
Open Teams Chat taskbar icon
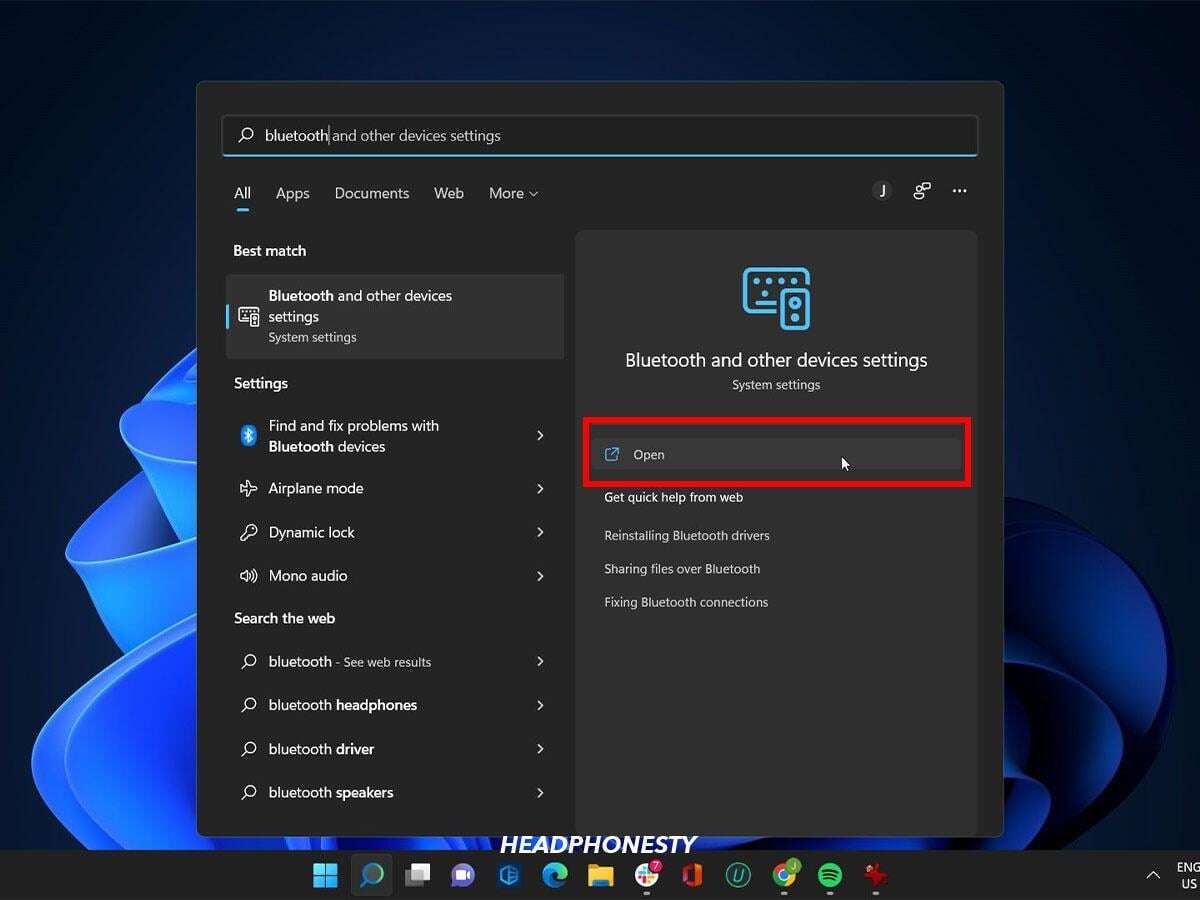pyautogui.click(x=462, y=876)
